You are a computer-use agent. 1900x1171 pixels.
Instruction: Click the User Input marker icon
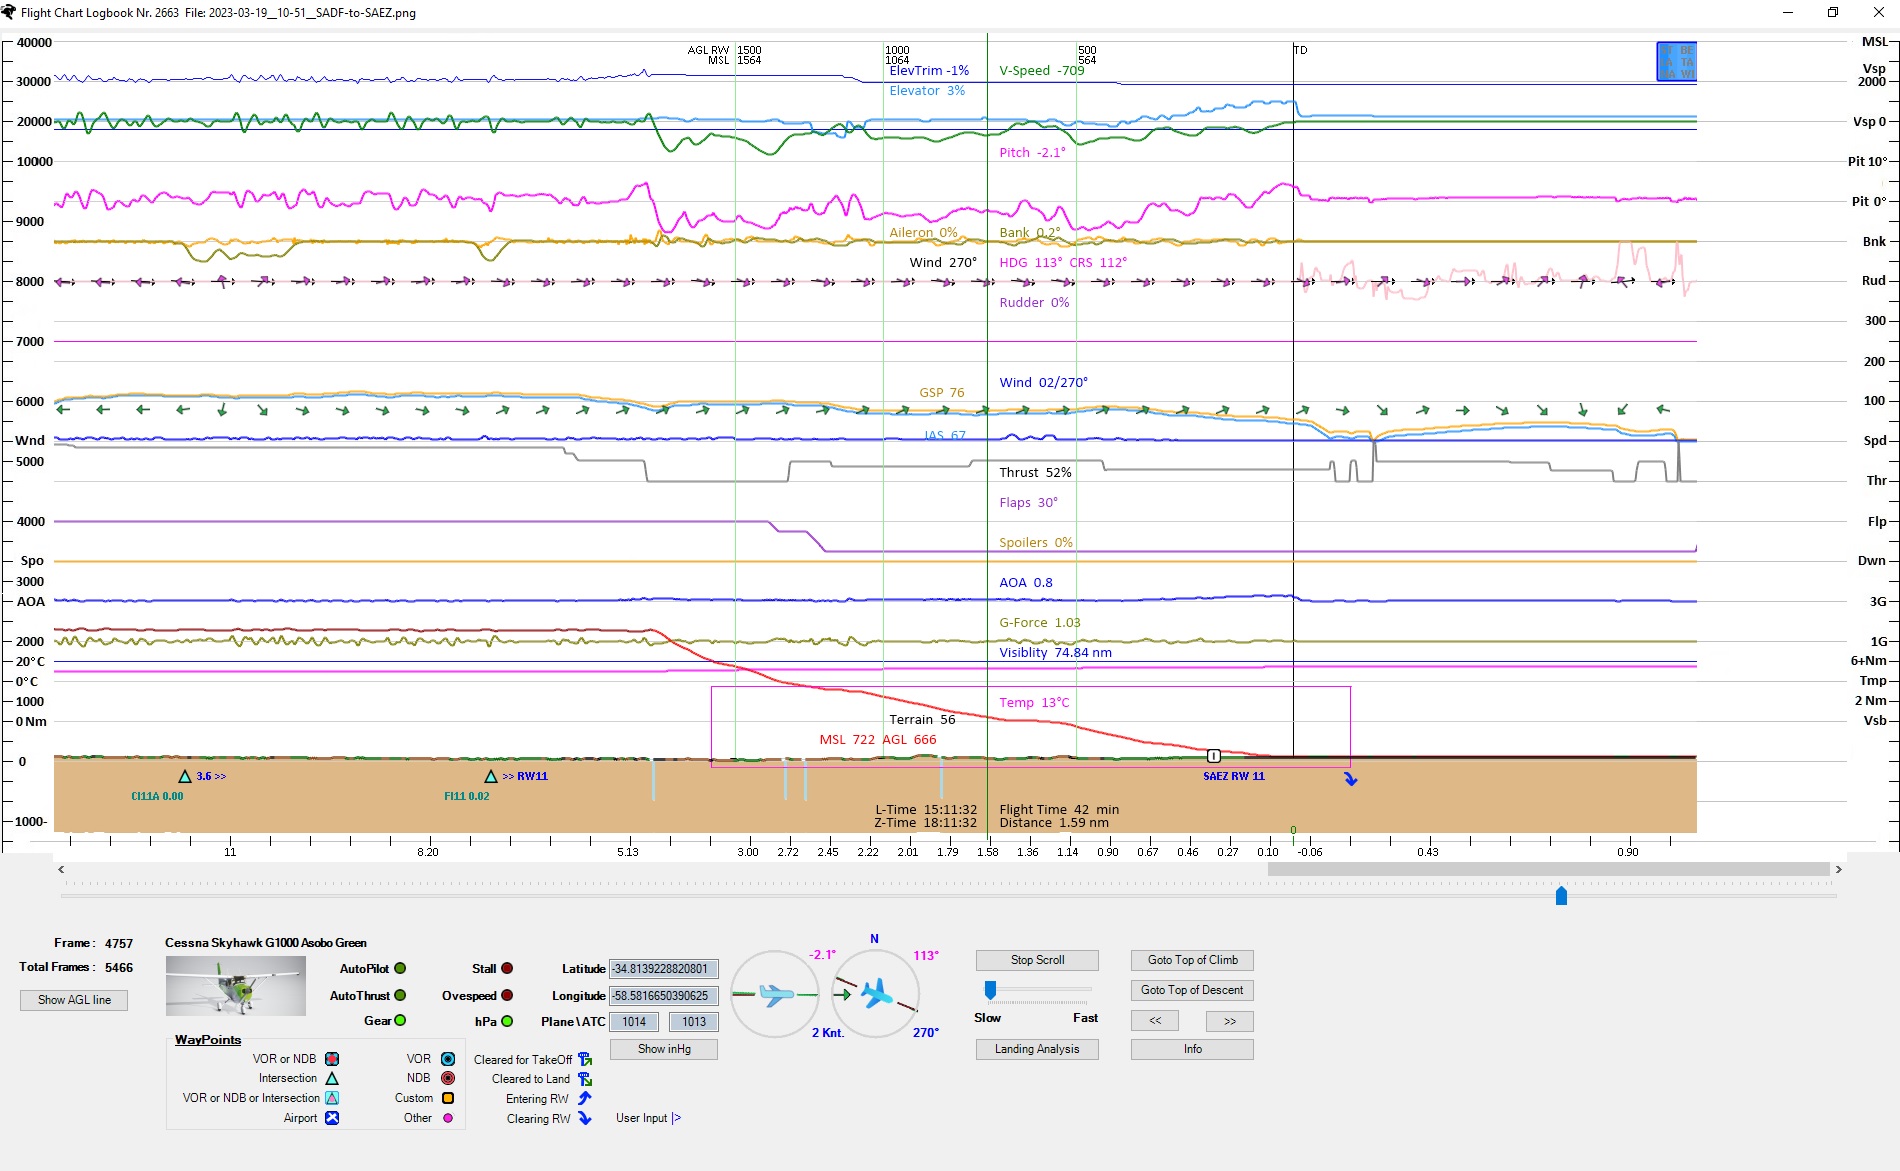[677, 1118]
